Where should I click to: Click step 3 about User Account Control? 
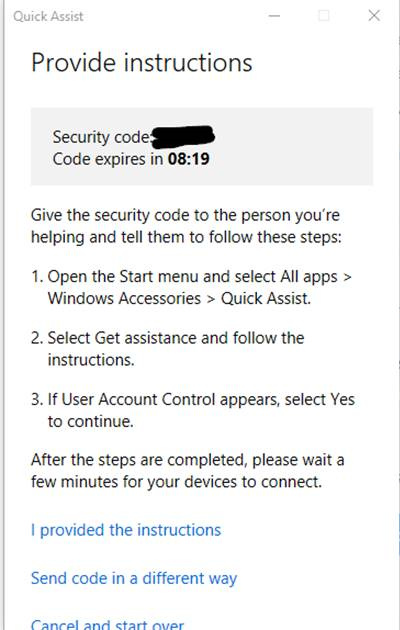pyautogui.click(x=193, y=410)
